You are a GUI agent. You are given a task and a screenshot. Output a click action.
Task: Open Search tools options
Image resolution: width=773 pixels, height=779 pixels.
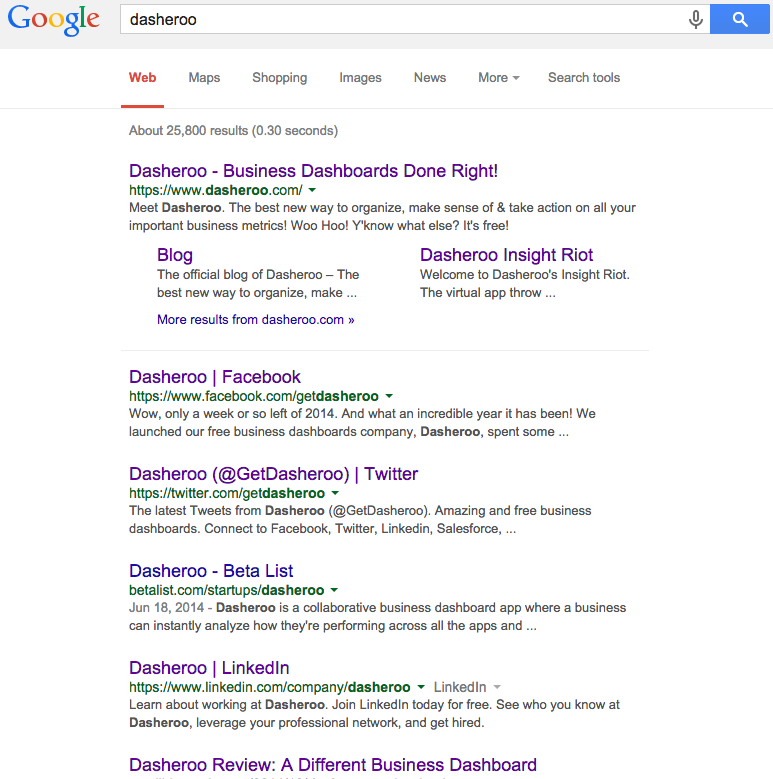pyautogui.click(x=584, y=77)
